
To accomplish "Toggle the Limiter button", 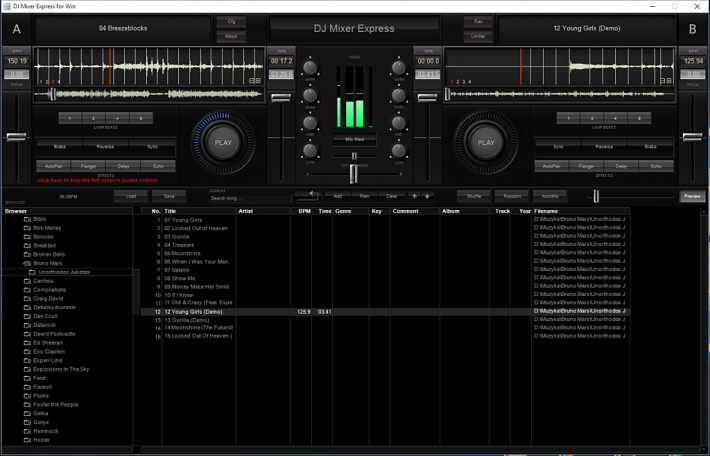I will click(478, 36).
